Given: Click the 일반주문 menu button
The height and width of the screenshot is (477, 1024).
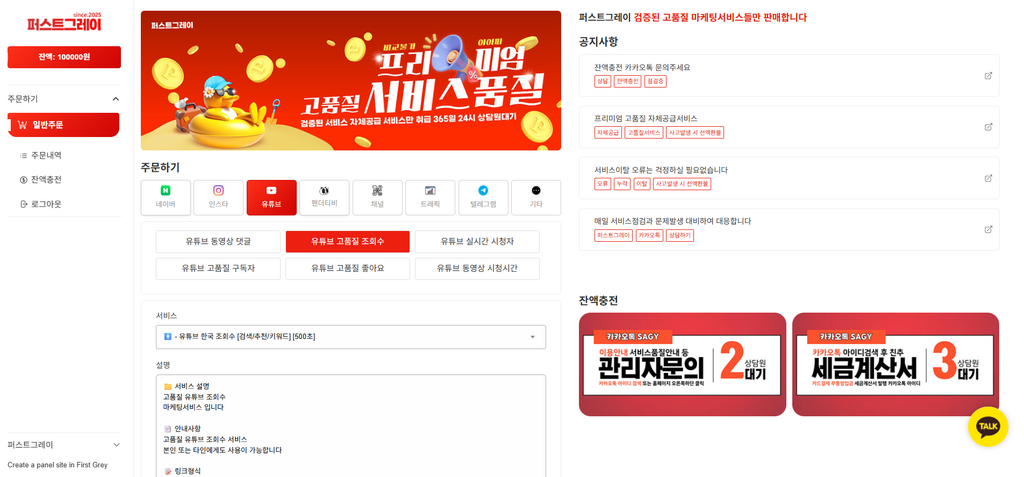Looking at the screenshot, I should [63, 125].
